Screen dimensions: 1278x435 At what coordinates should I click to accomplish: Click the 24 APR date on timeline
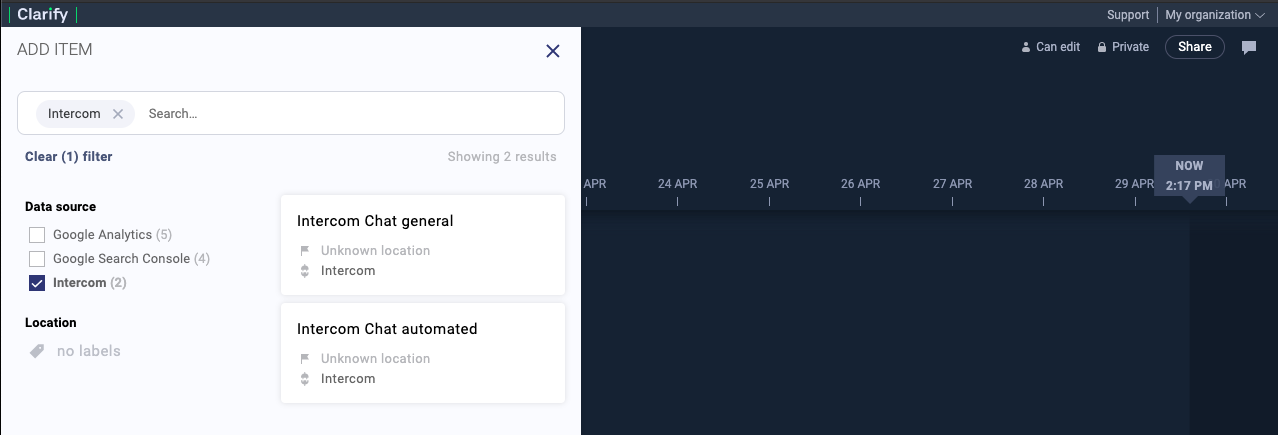[677, 184]
